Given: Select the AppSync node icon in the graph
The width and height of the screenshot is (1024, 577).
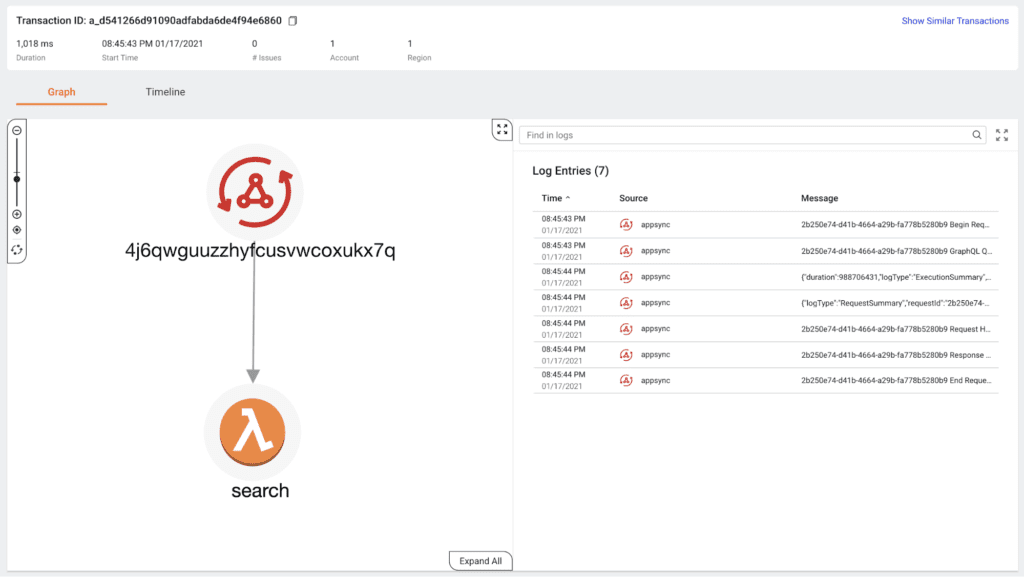Looking at the screenshot, I should pyautogui.click(x=254, y=191).
